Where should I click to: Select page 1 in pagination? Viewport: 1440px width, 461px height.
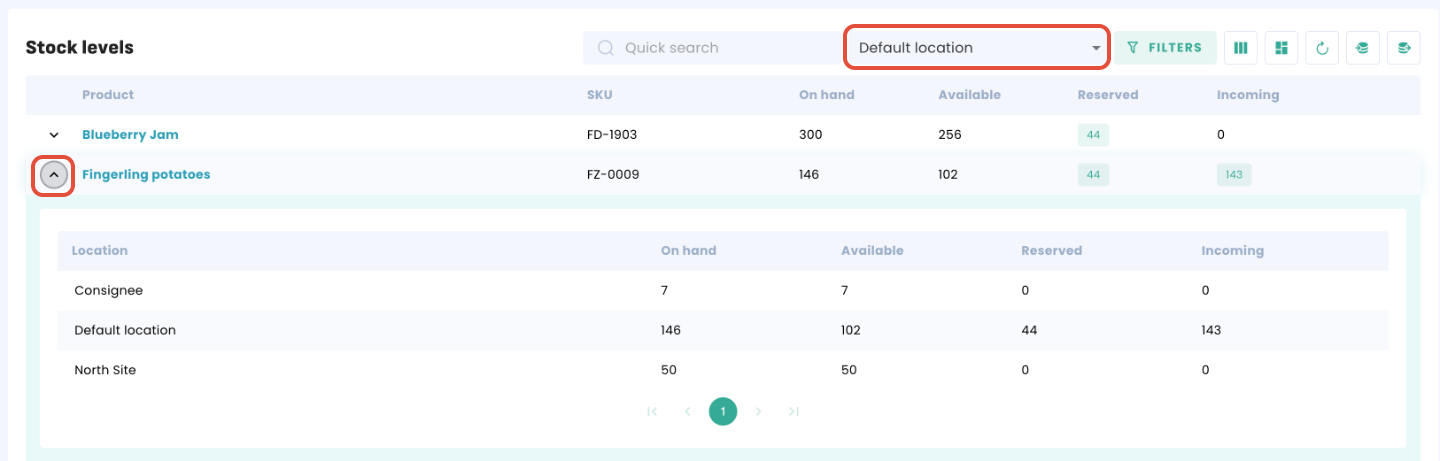point(723,411)
